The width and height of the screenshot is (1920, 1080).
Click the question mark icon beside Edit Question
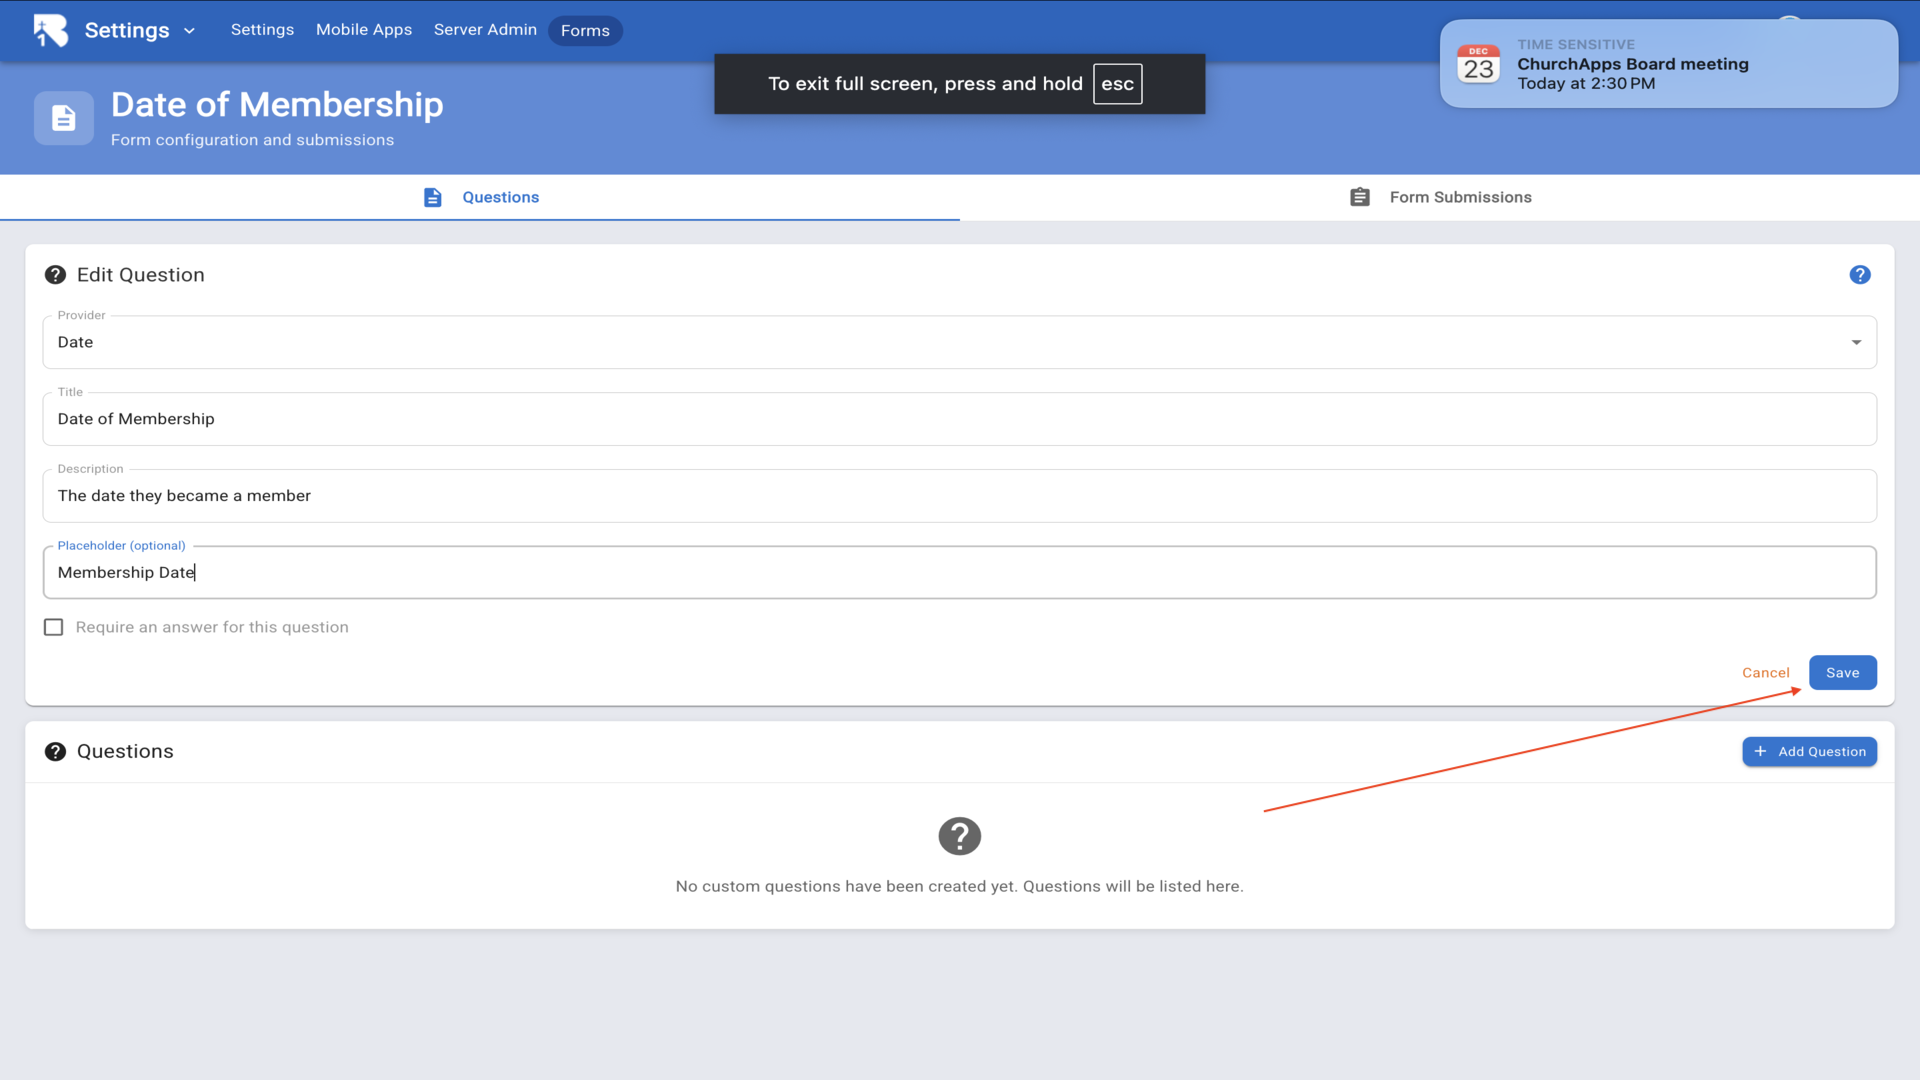(x=55, y=275)
